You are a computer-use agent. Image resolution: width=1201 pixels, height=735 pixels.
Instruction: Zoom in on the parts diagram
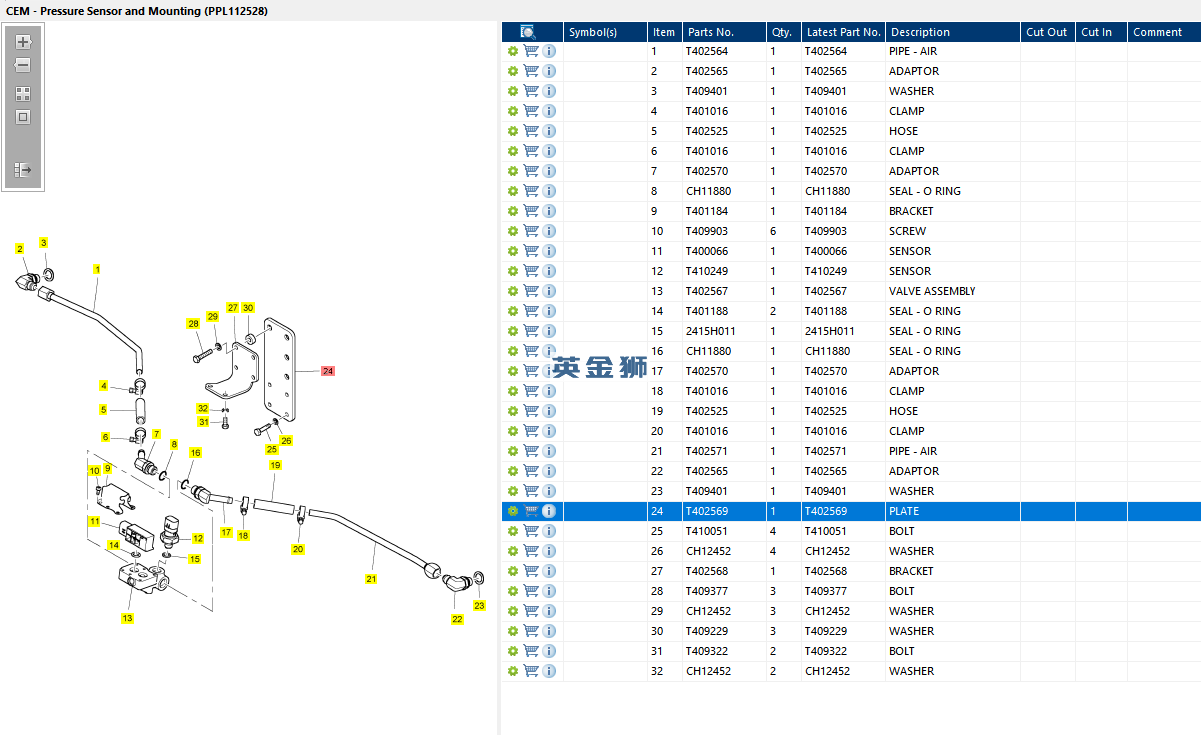(x=23, y=42)
